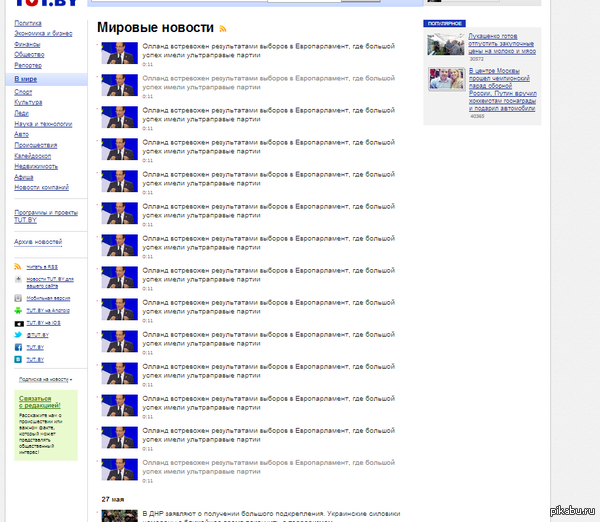This screenshot has height=522, width=600.
Task: Select the В мире highlighted menu item
Action: point(25,78)
